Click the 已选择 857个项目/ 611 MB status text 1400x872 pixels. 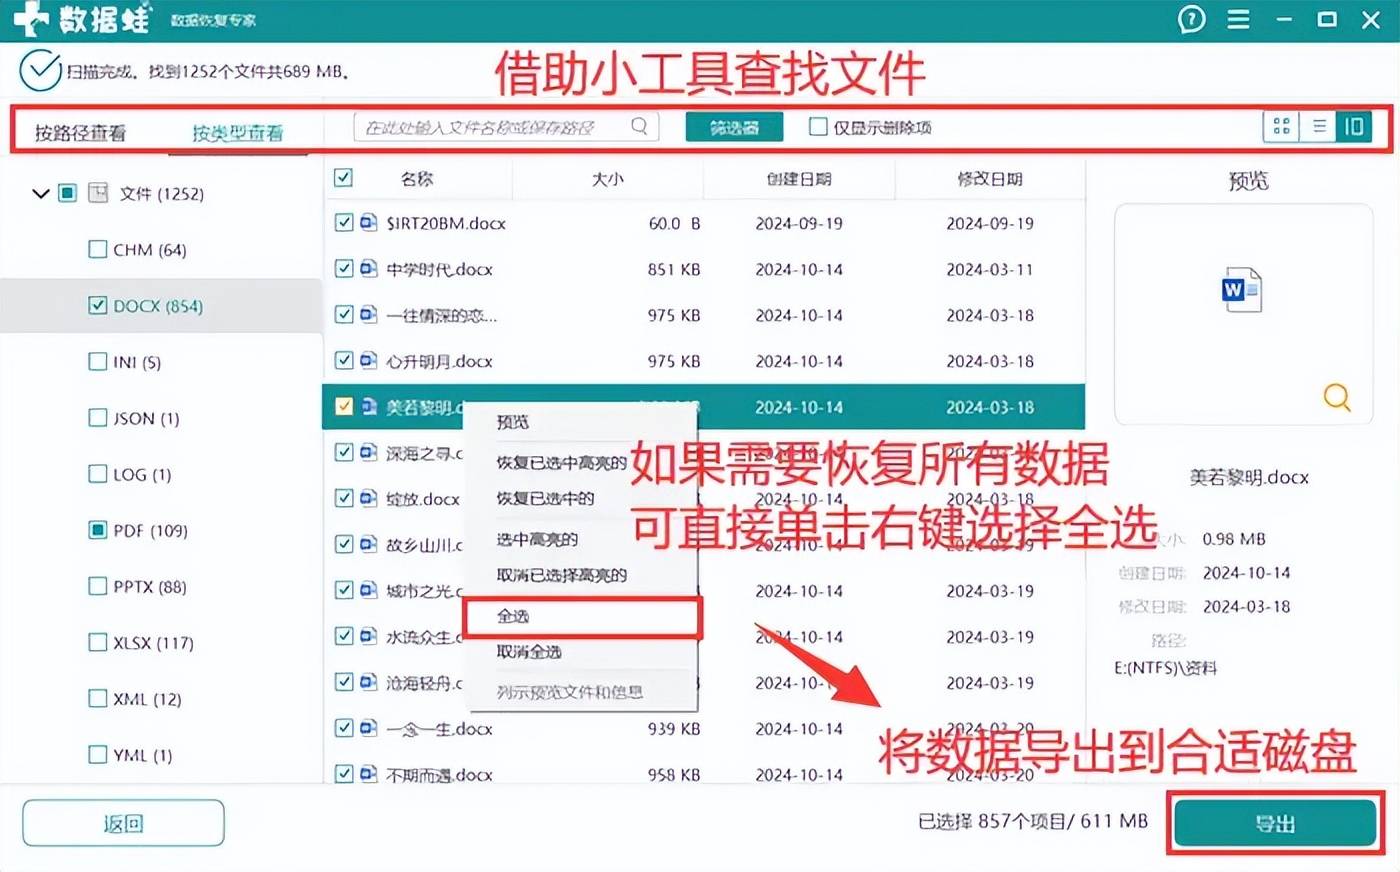pos(1033,821)
